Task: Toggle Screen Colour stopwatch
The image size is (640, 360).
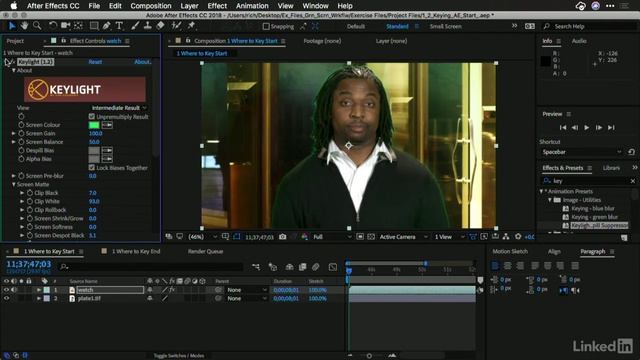Action: pos(21,125)
